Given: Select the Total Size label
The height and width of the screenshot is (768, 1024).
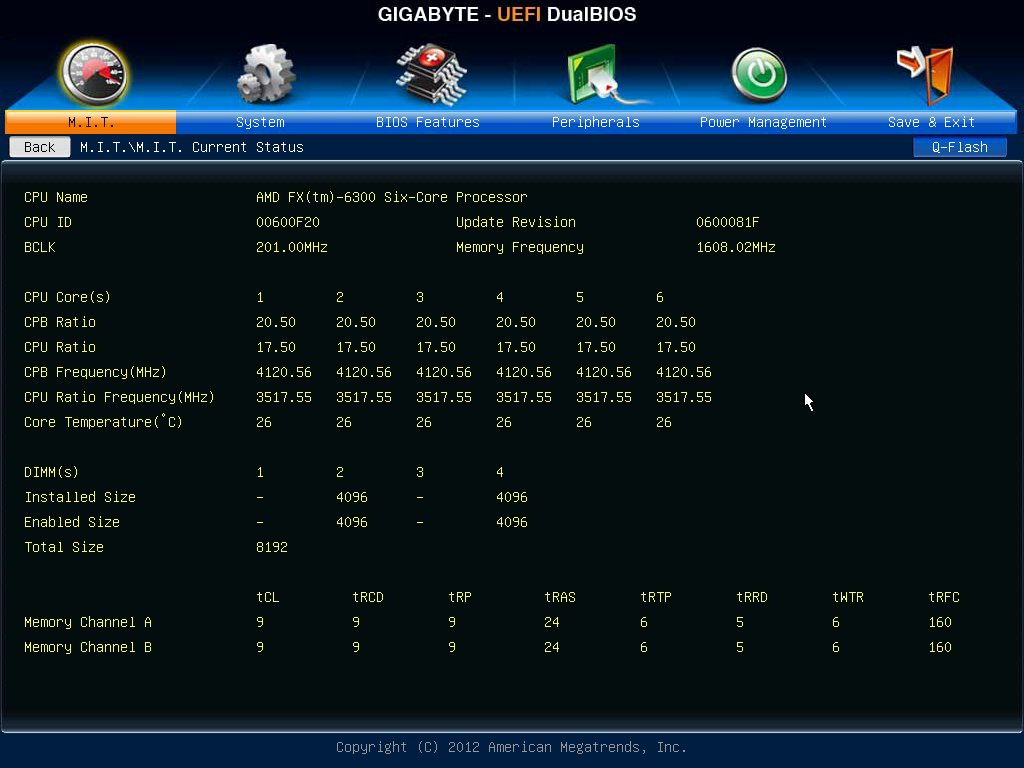Looking at the screenshot, I should pos(63,547).
